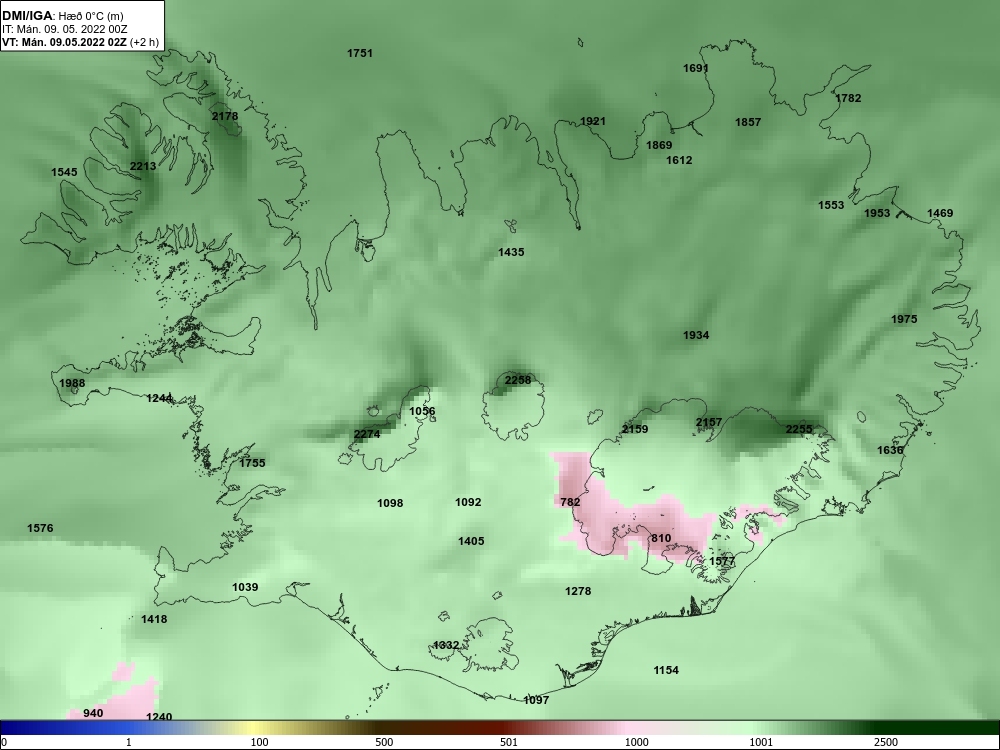Viewport: 1000px width, 750px height.
Task: Click the 1857 value
Action: [x=748, y=122]
